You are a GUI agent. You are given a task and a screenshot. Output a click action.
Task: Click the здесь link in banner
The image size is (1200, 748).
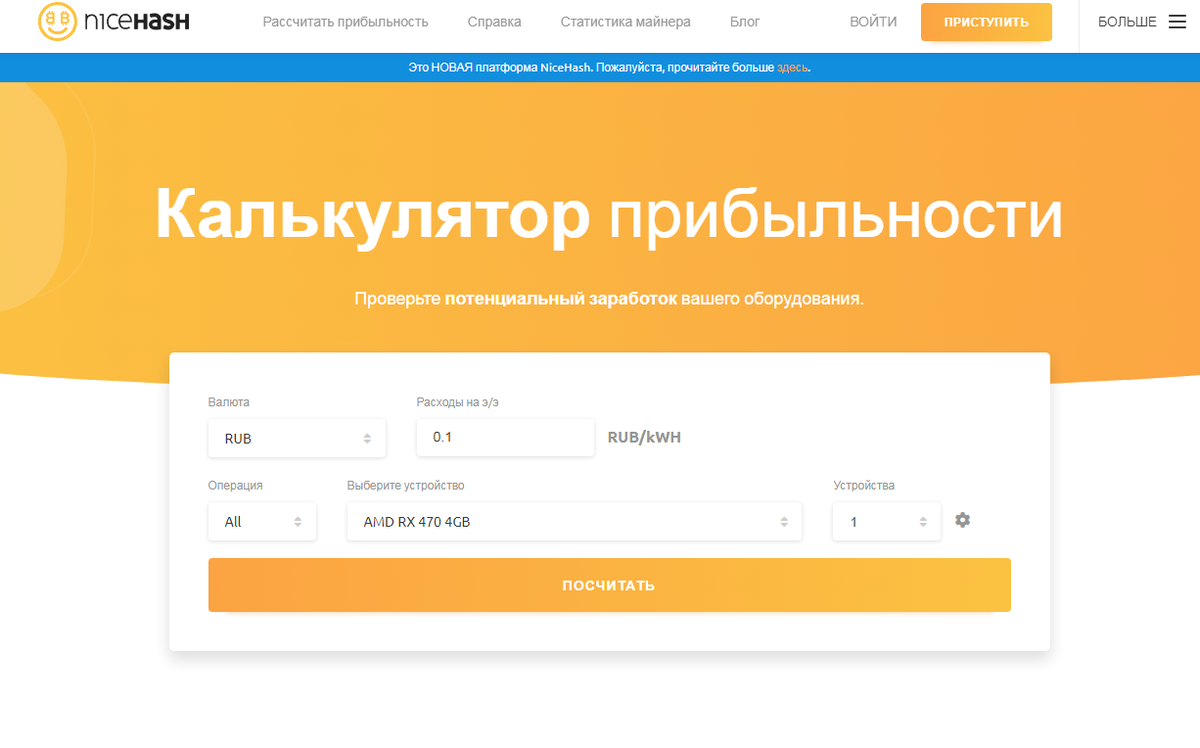[x=792, y=67]
